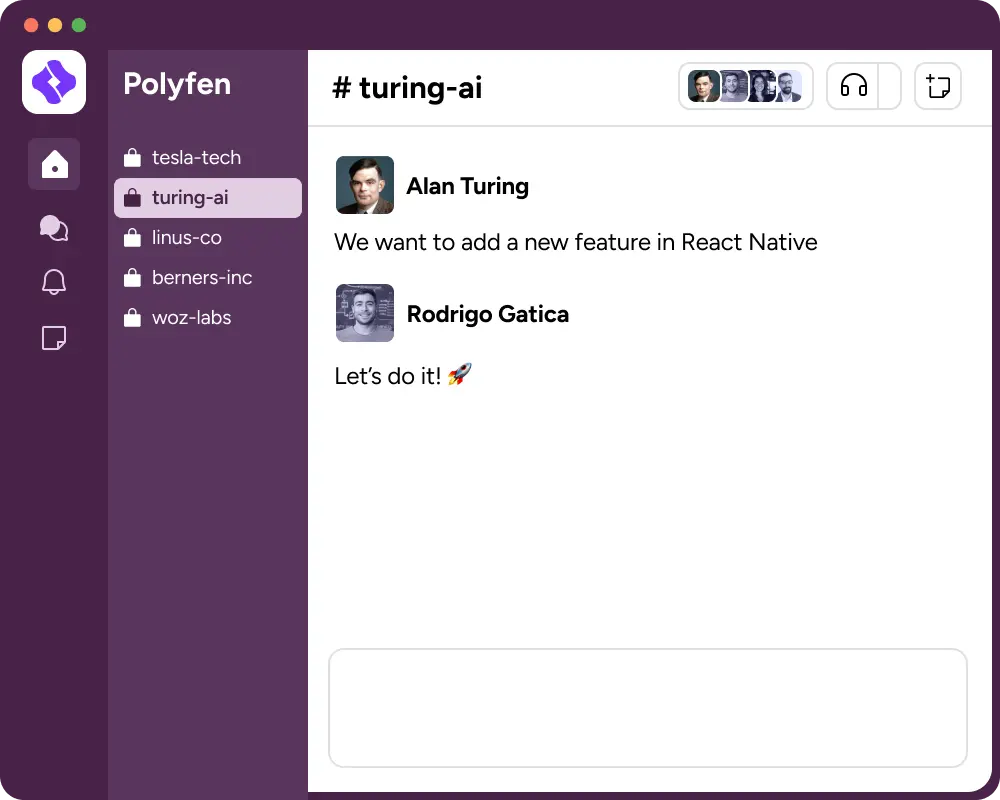Switch to the linus-co channel
The height and width of the screenshot is (800, 1000).
coord(186,238)
